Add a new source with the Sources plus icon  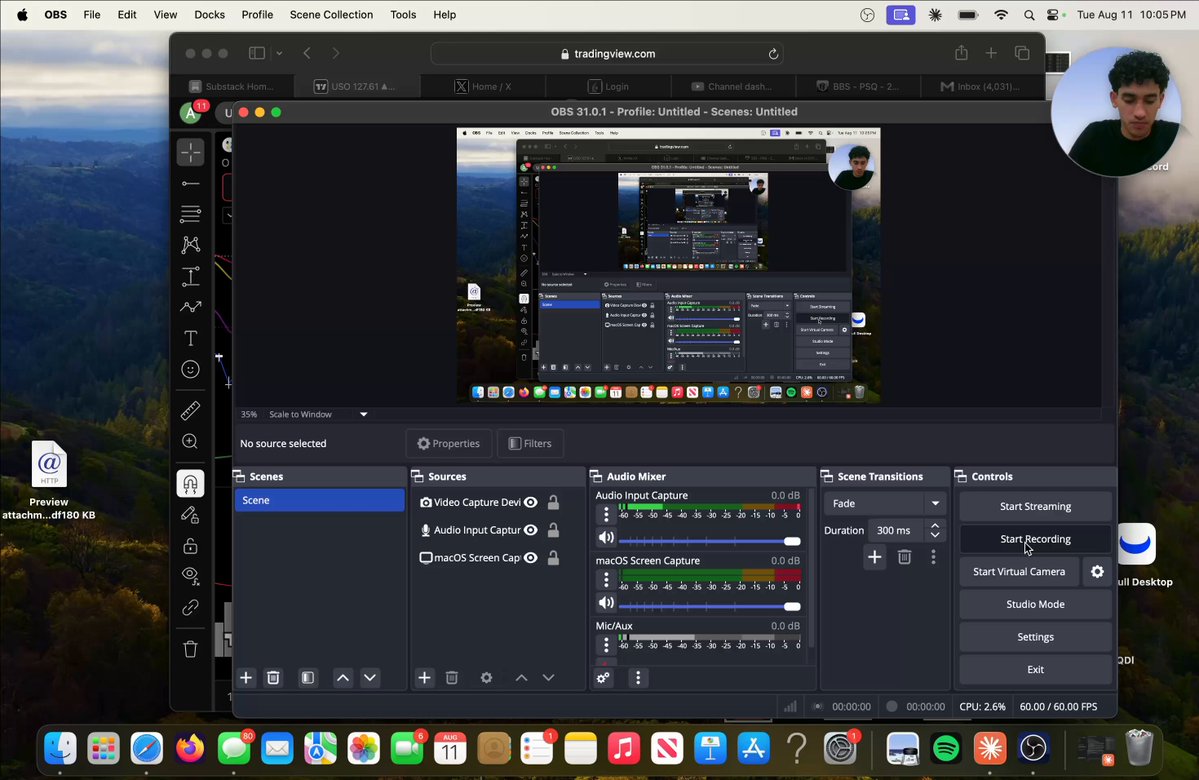tap(424, 678)
